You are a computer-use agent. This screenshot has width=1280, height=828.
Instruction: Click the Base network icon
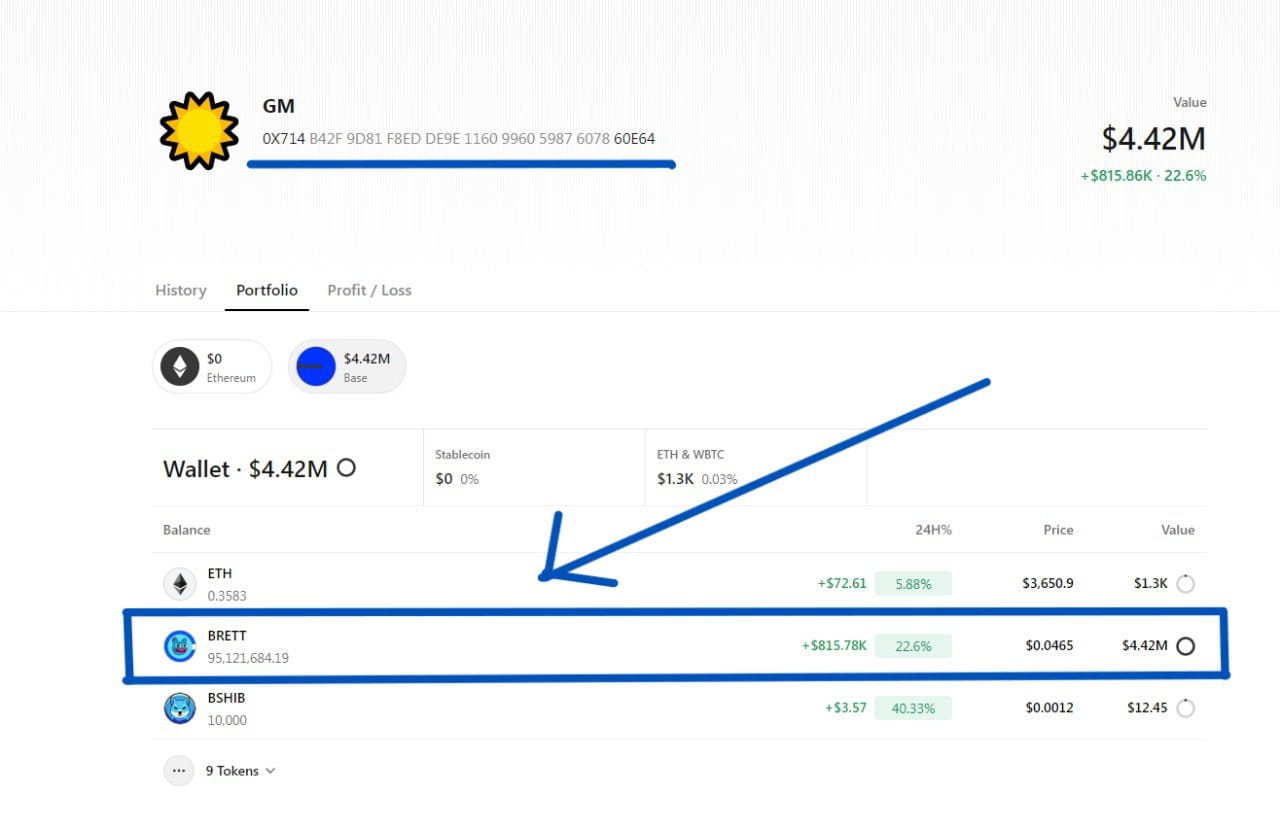click(x=315, y=366)
